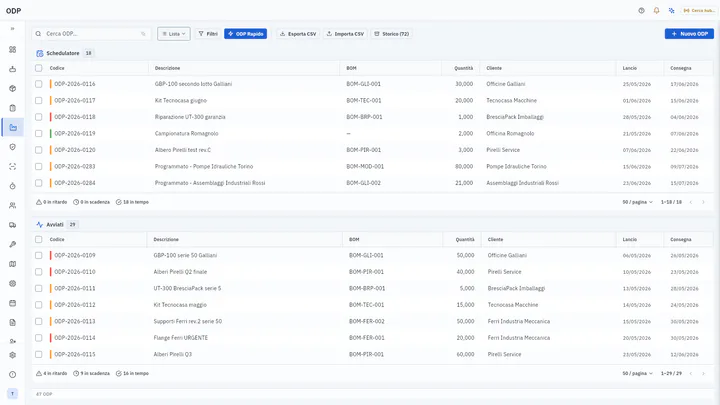The height and width of the screenshot is (405, 720).
Task: Open the blue sparkles AI assistant icon
Action: pos(671,11)
